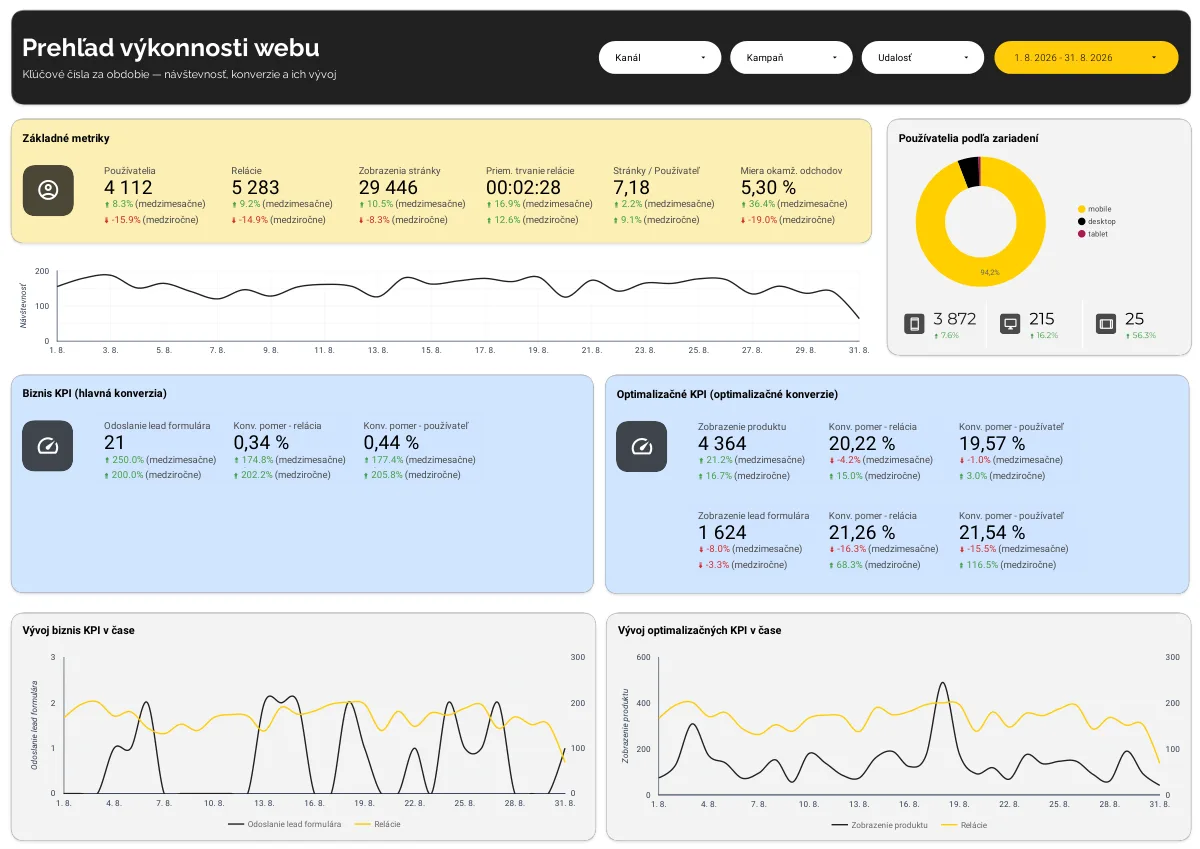1200x849 pixels.
Task: Click the conversion rate value 21,26 %
Action: click(861, 532)
